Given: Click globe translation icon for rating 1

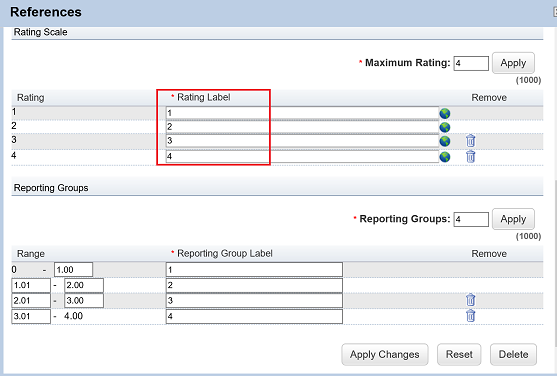Looking at the screenshot, I should tap(445, 113).
